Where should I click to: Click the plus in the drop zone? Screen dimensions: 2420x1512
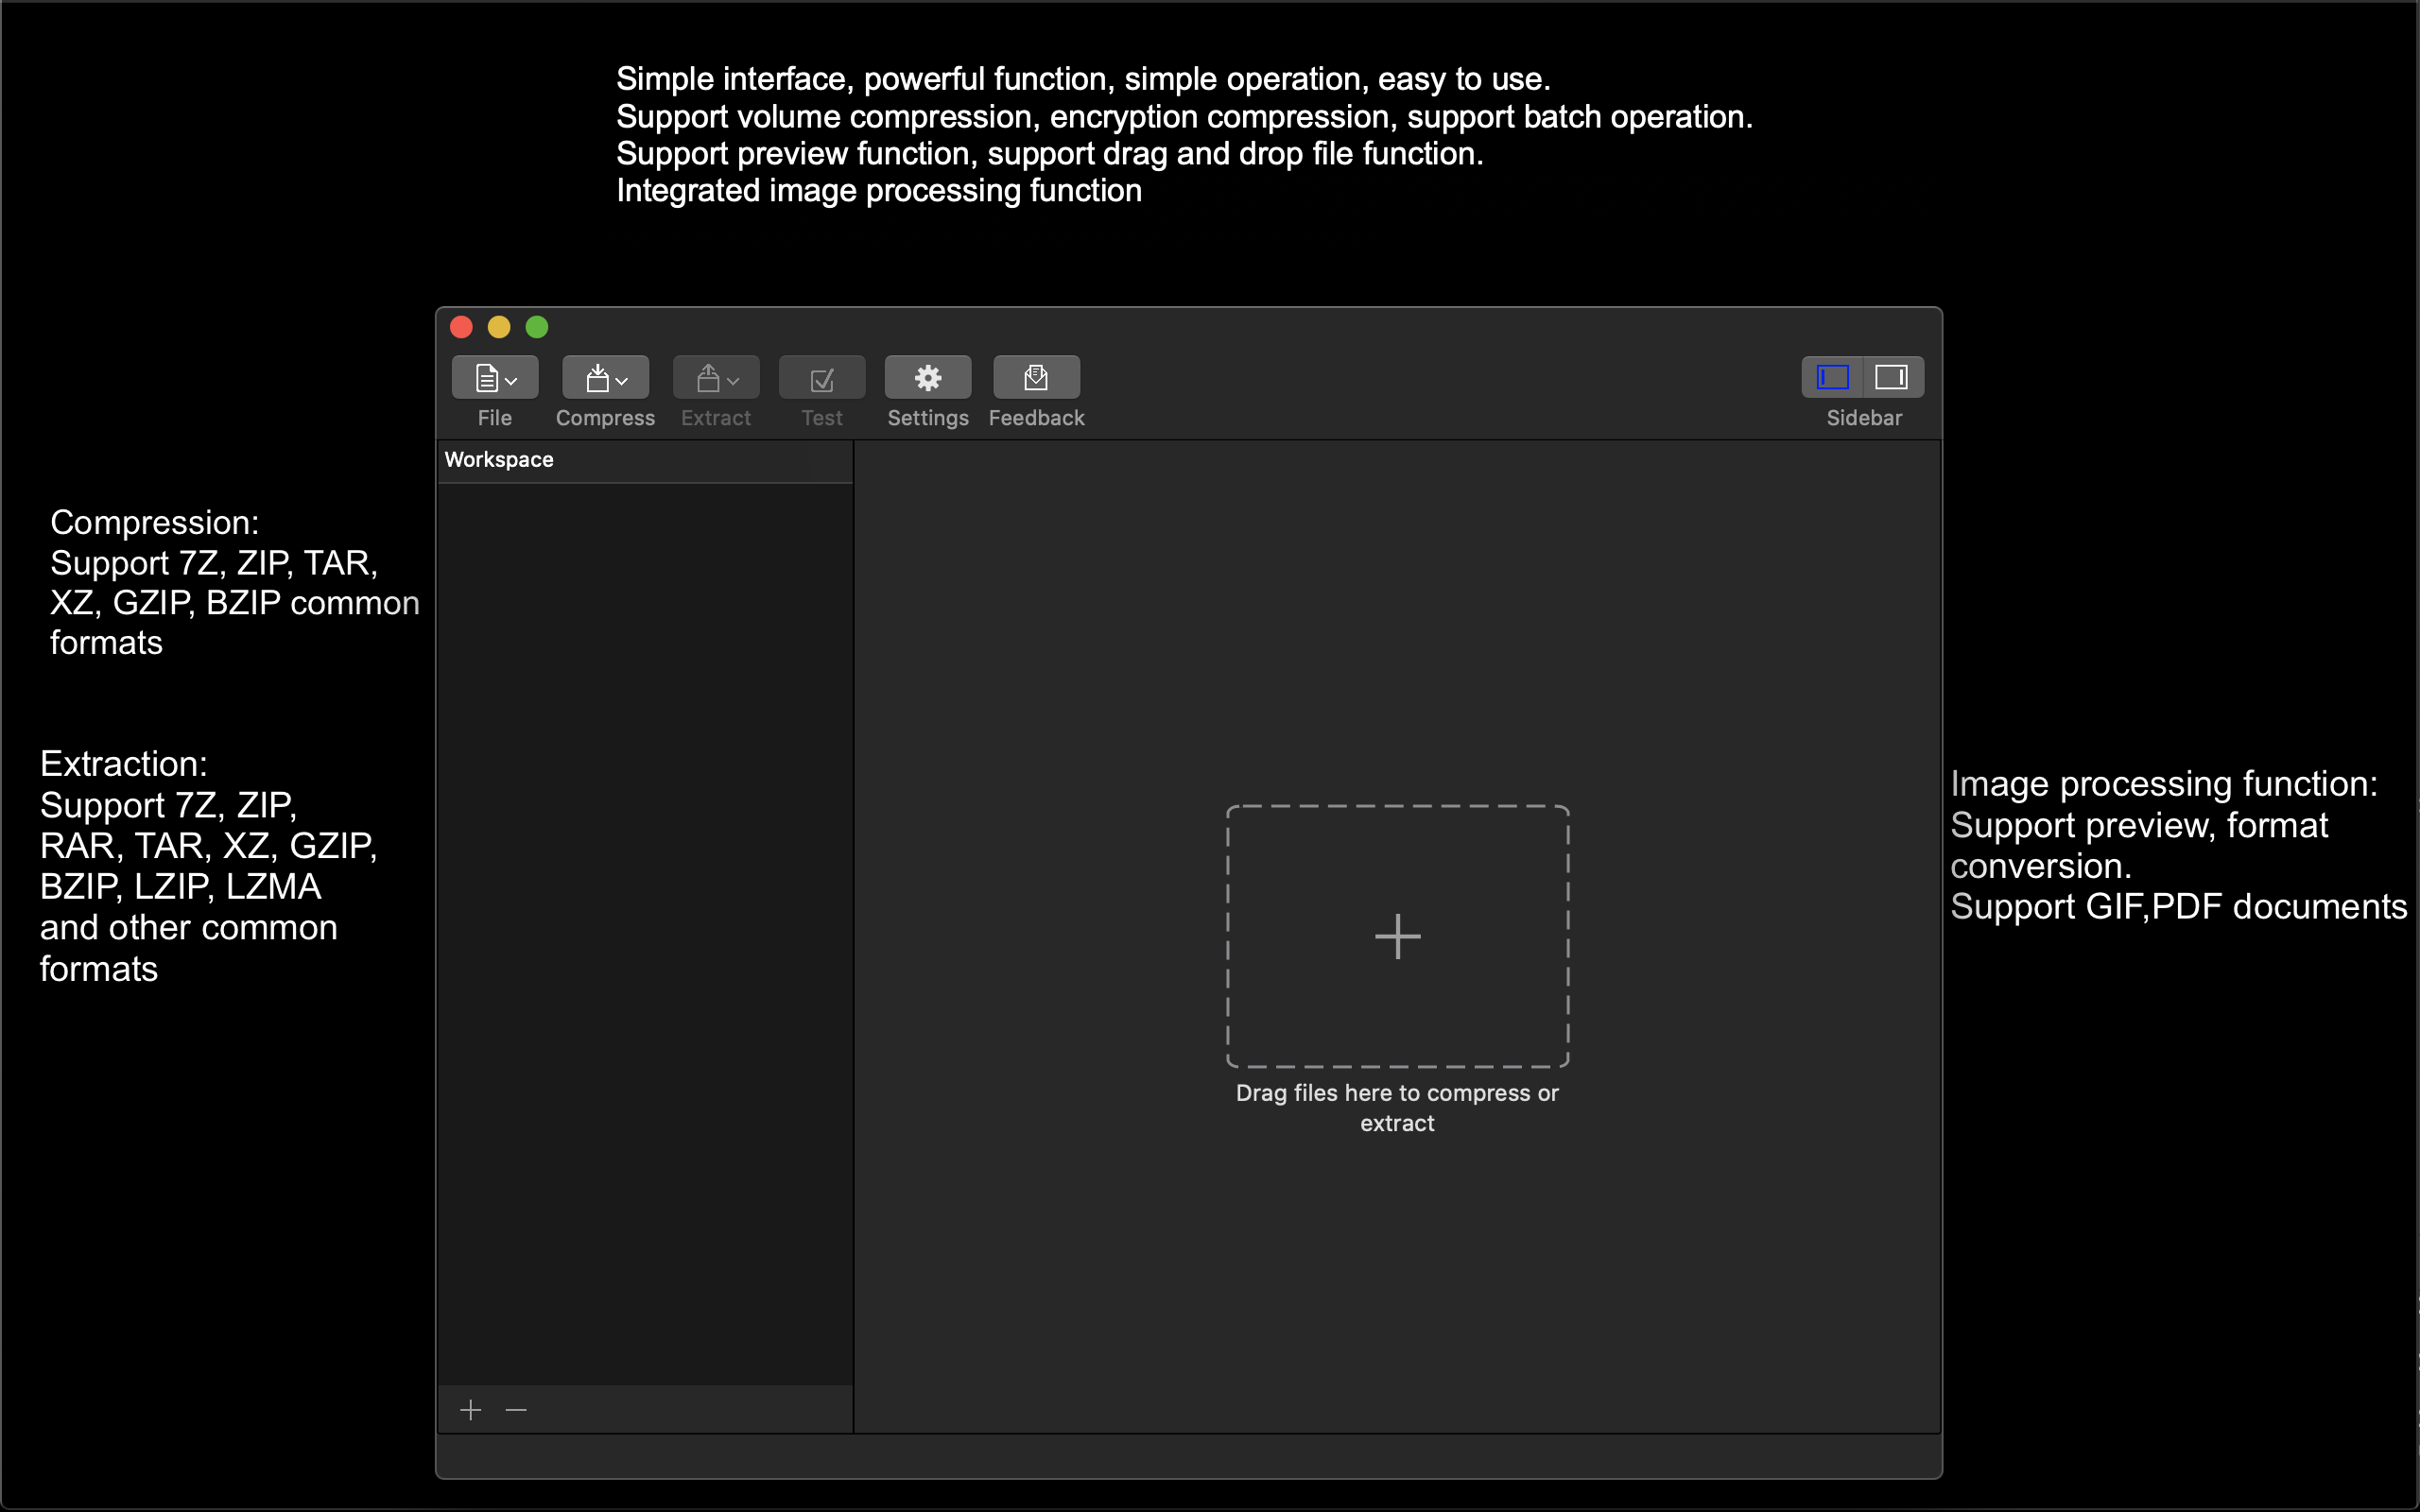click(x=1397, y=936)
